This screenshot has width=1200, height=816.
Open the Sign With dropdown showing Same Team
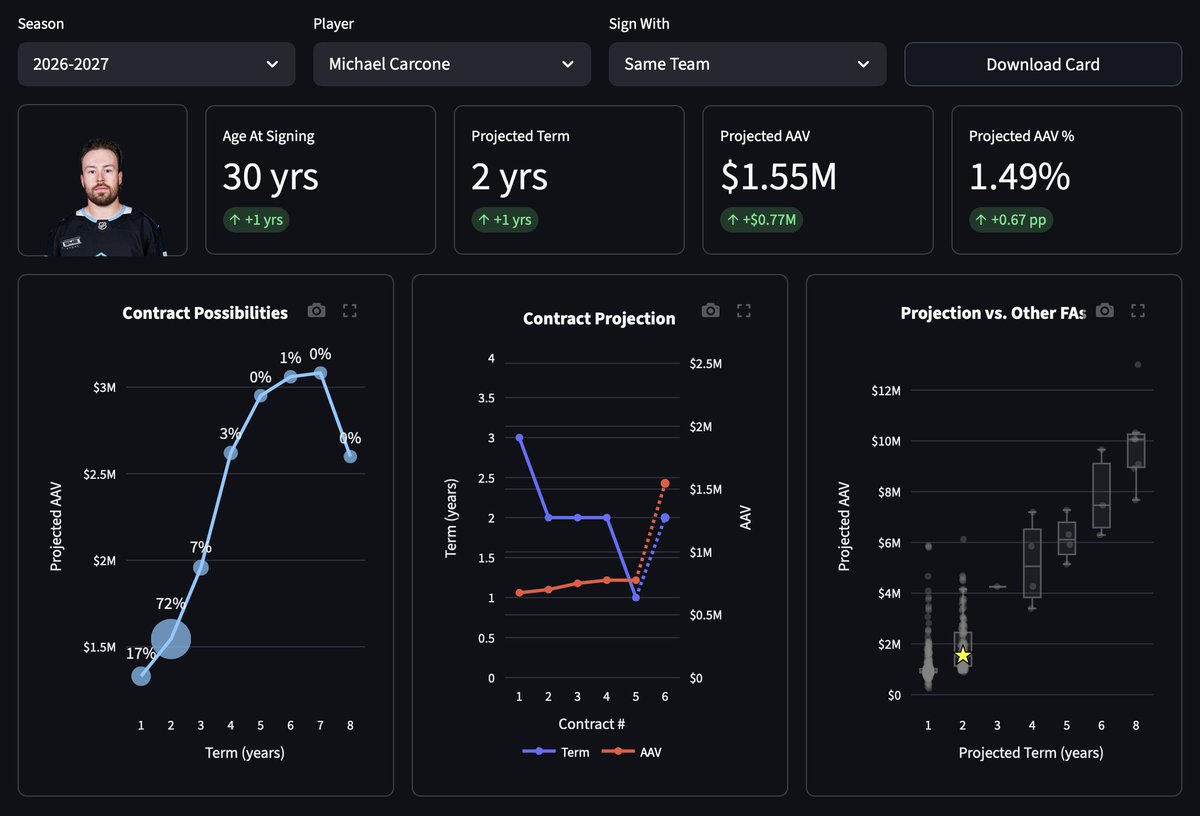tap(747, 64)
